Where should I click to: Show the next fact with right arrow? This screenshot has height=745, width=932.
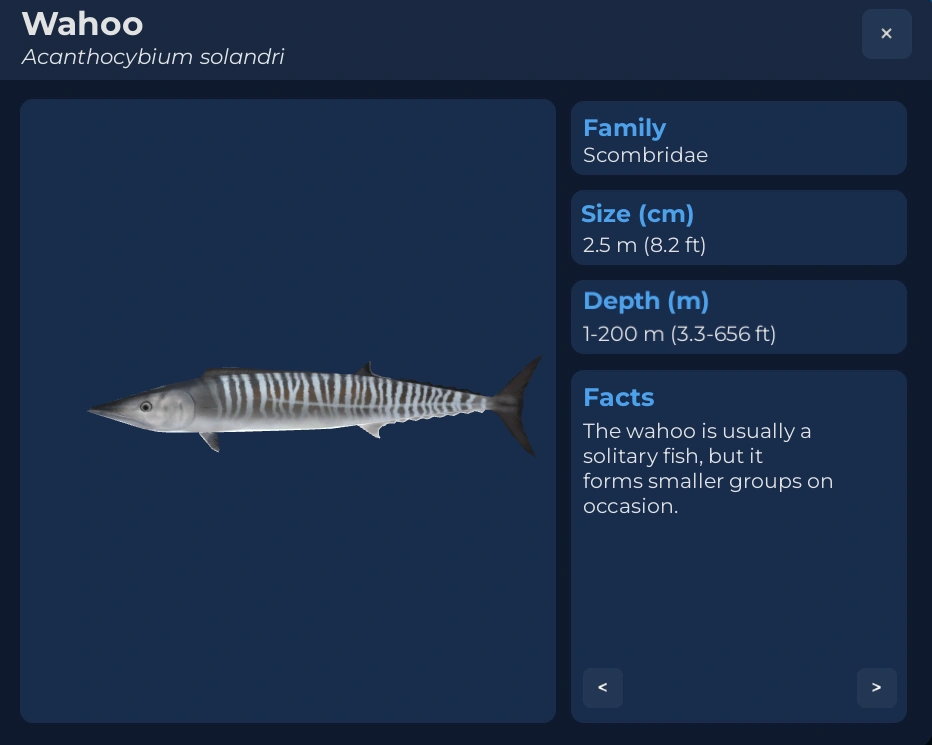click(877, 688)
